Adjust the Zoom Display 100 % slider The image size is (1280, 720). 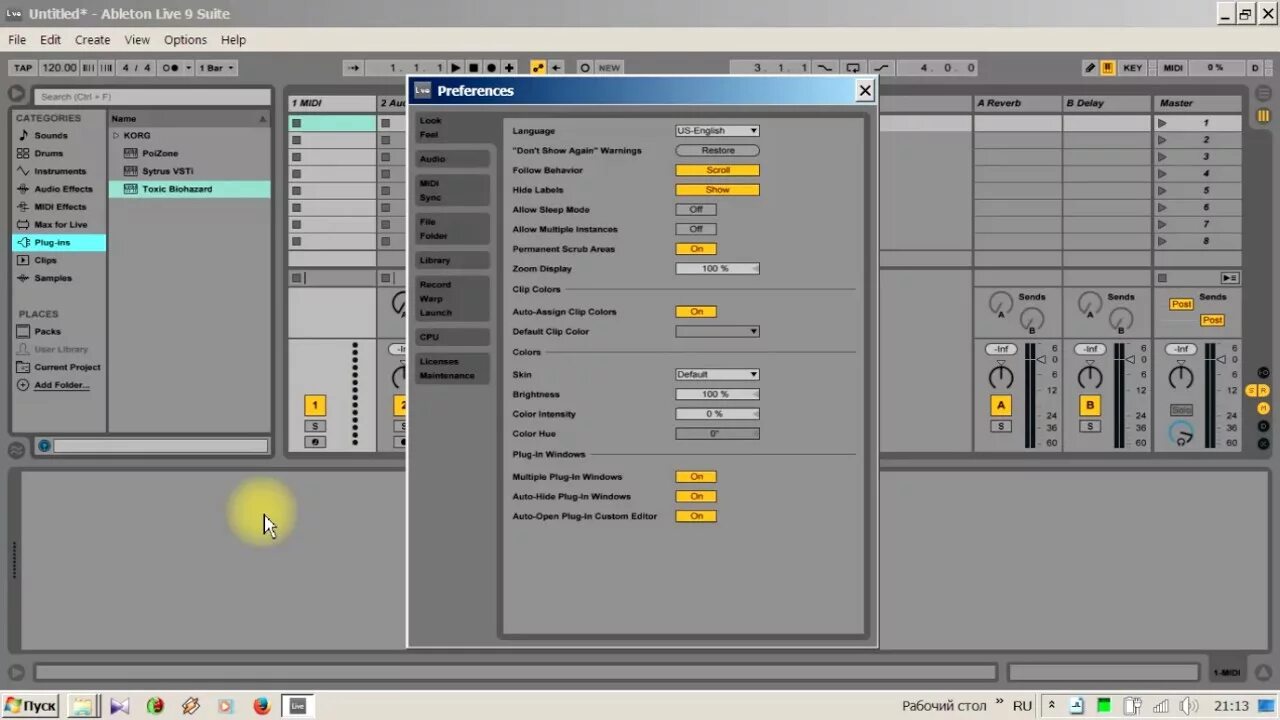click(x=717, y=269)
